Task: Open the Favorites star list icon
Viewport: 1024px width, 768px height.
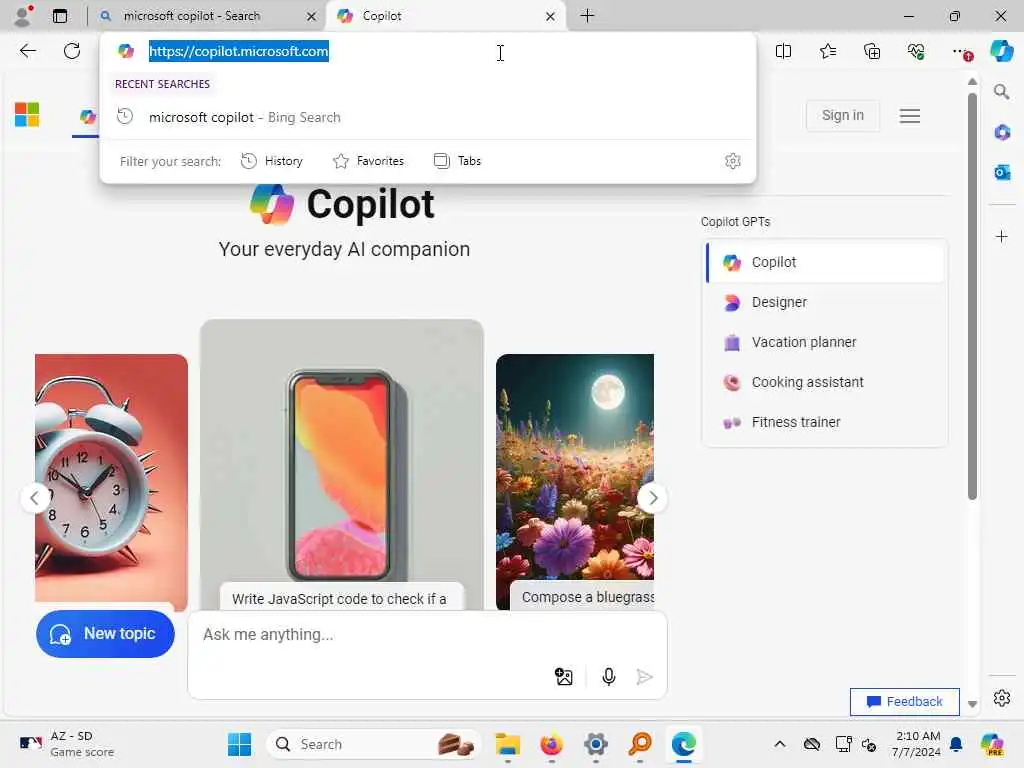Action: [827, 51]
